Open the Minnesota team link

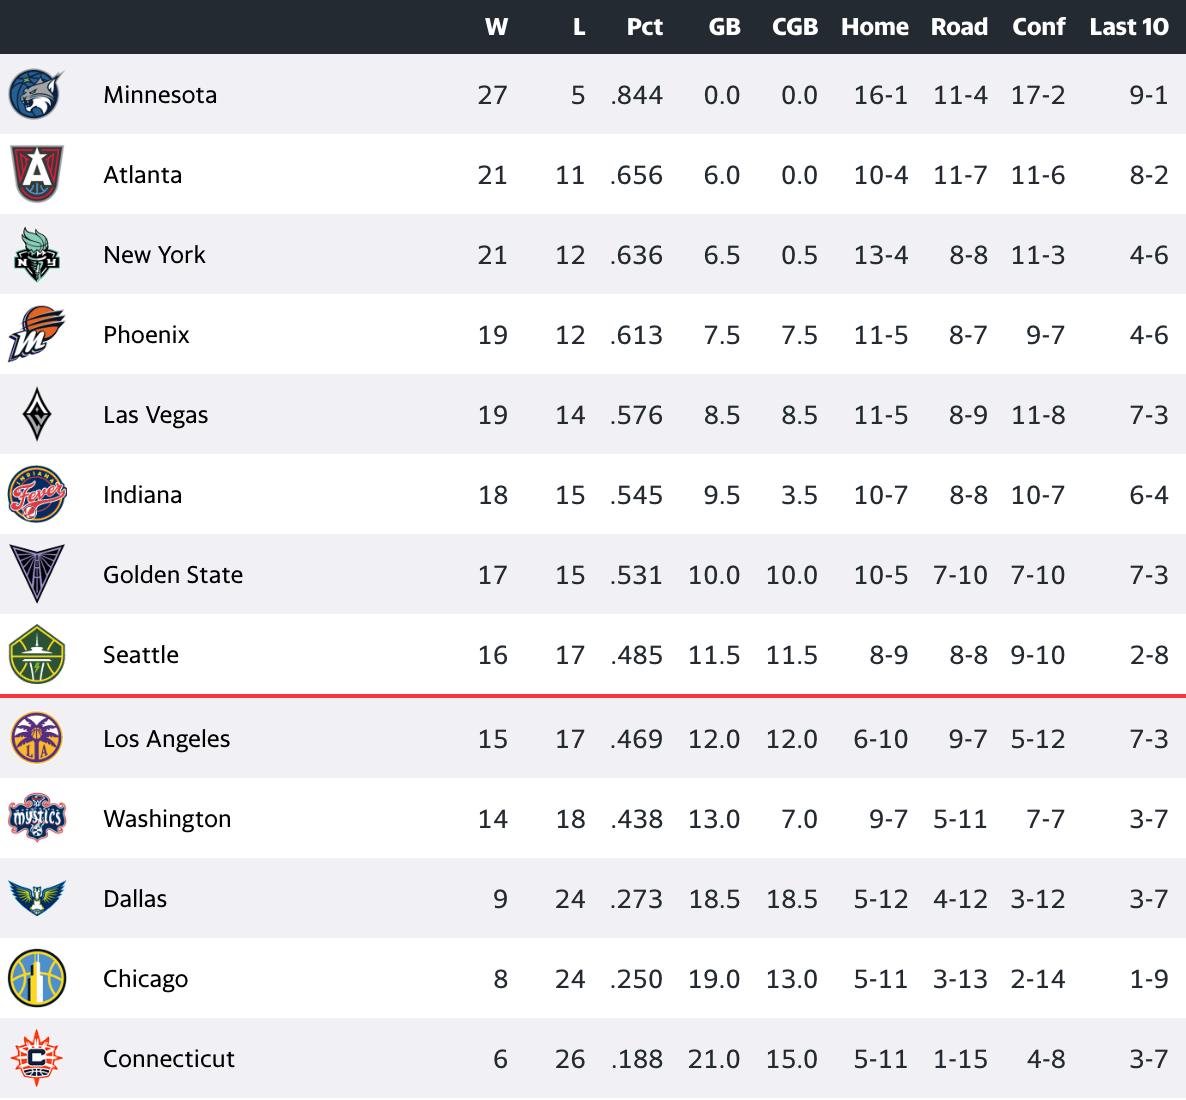click(x=160, y=95)
